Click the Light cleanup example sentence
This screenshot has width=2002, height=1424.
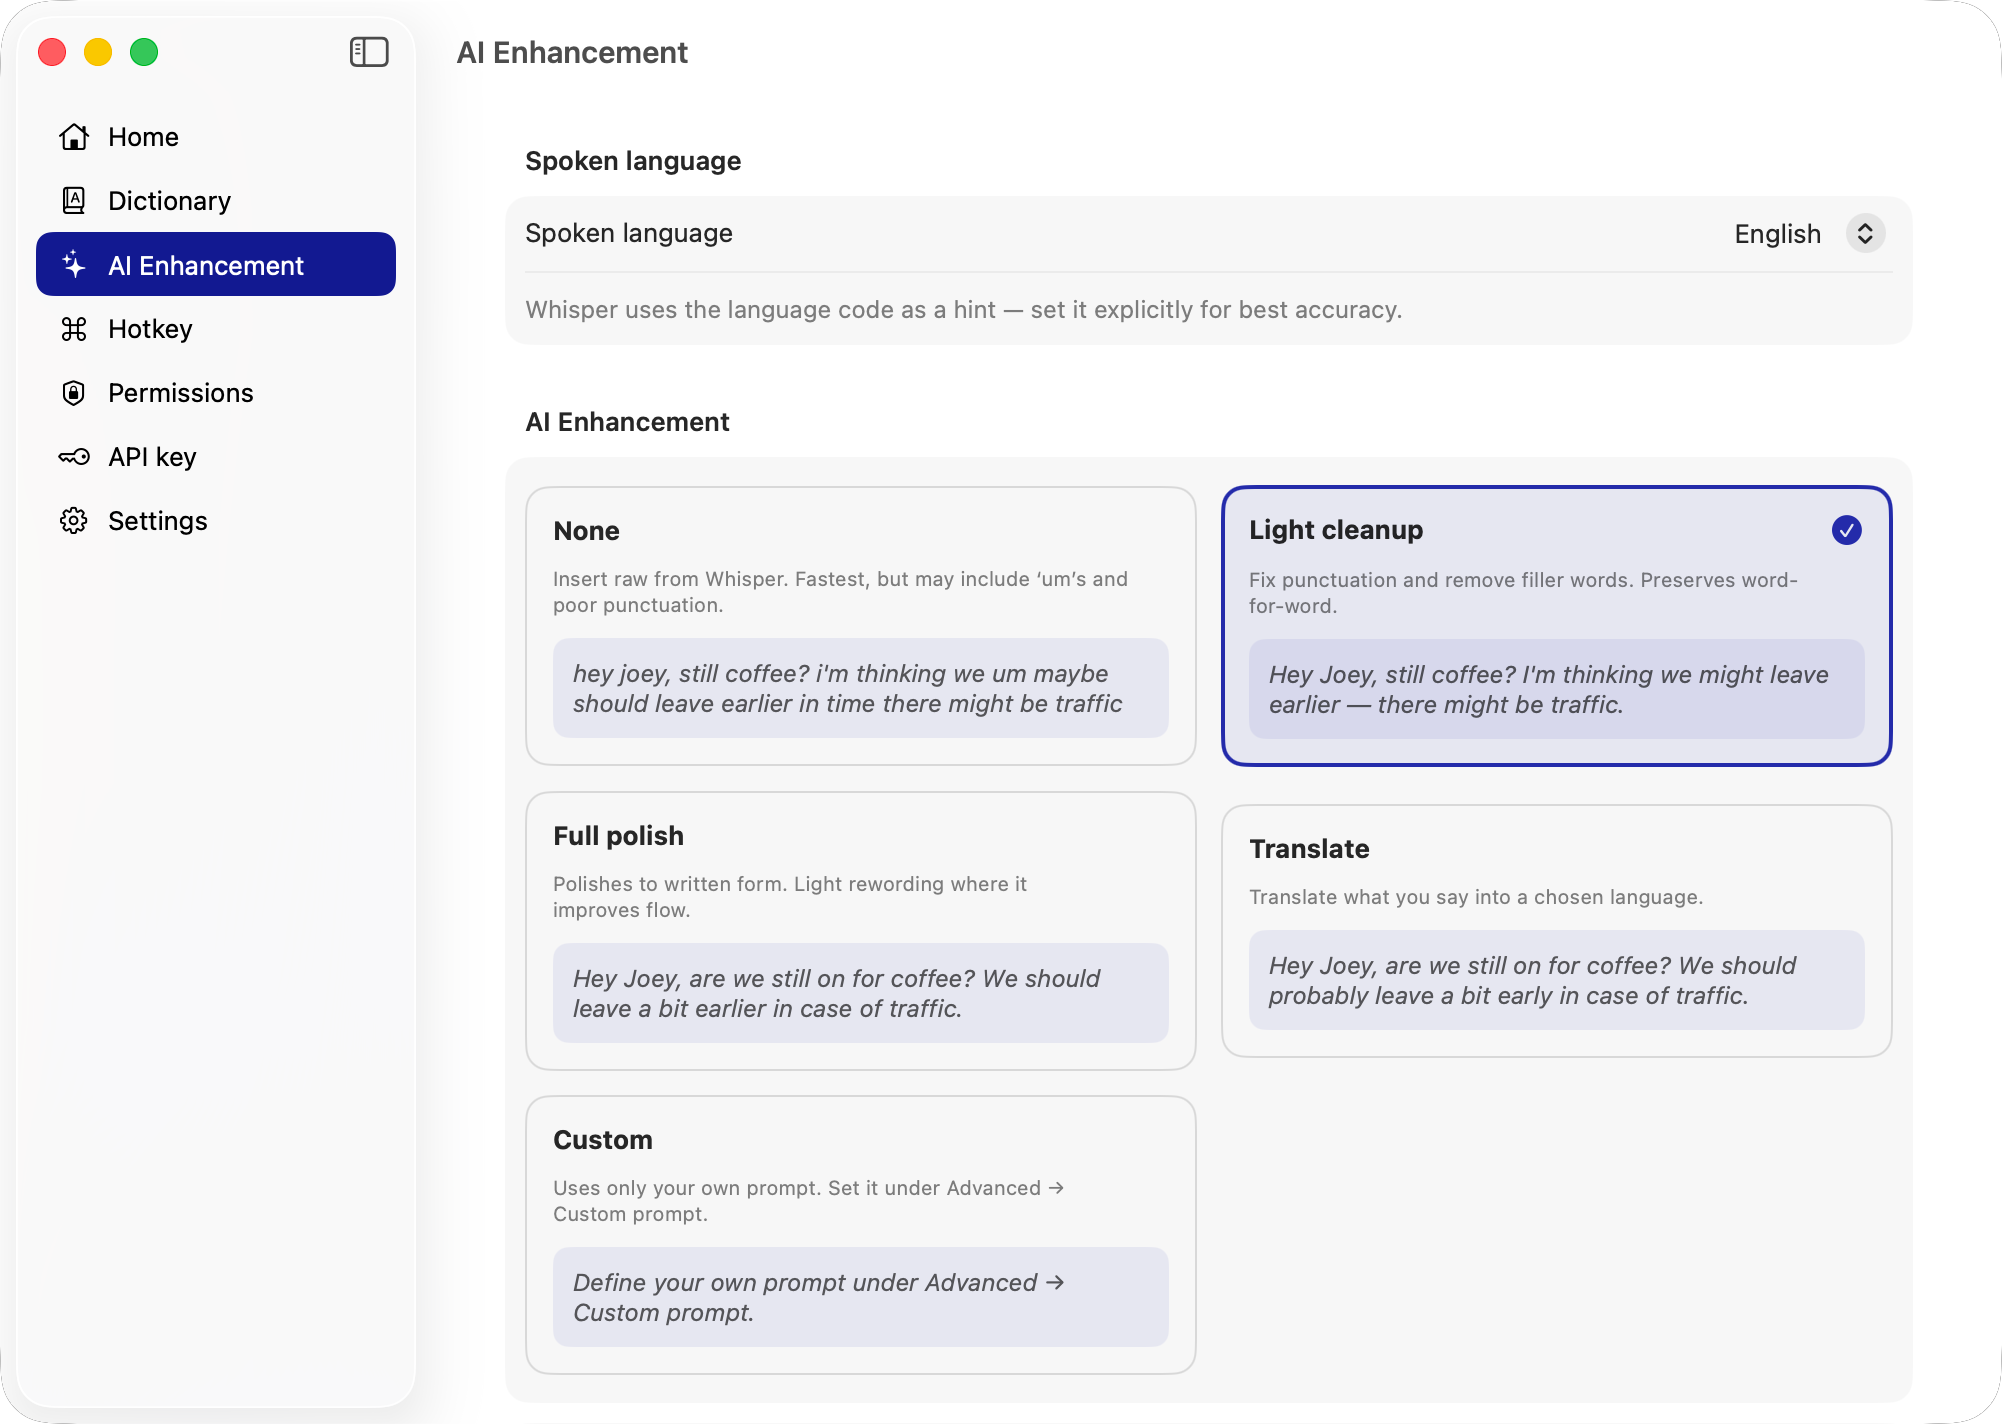1556,689
